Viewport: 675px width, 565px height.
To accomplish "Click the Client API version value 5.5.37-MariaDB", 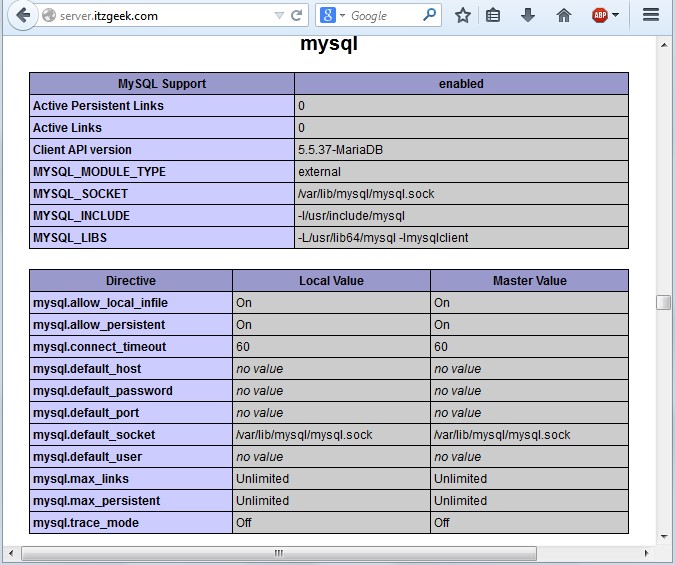I will [340, 150].
